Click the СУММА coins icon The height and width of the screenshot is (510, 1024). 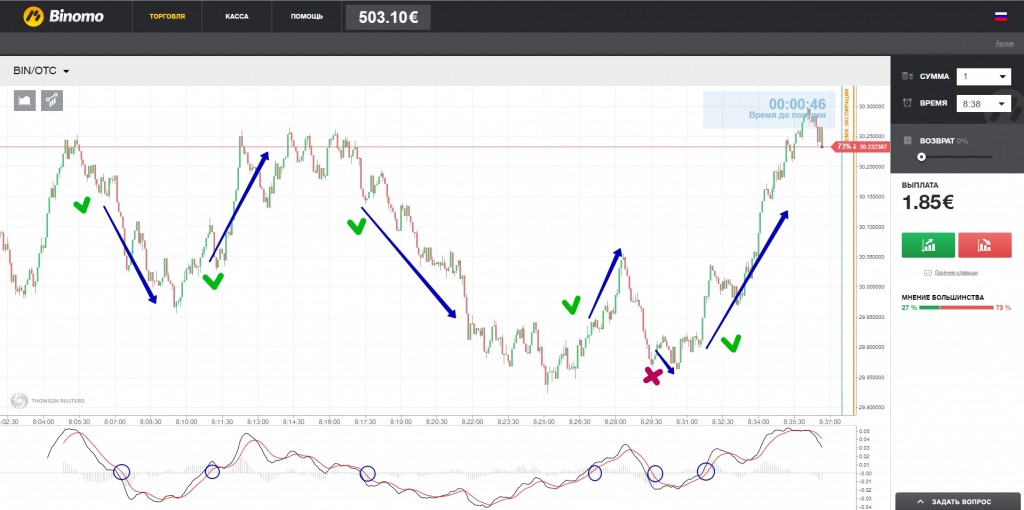tap(907, 76)
